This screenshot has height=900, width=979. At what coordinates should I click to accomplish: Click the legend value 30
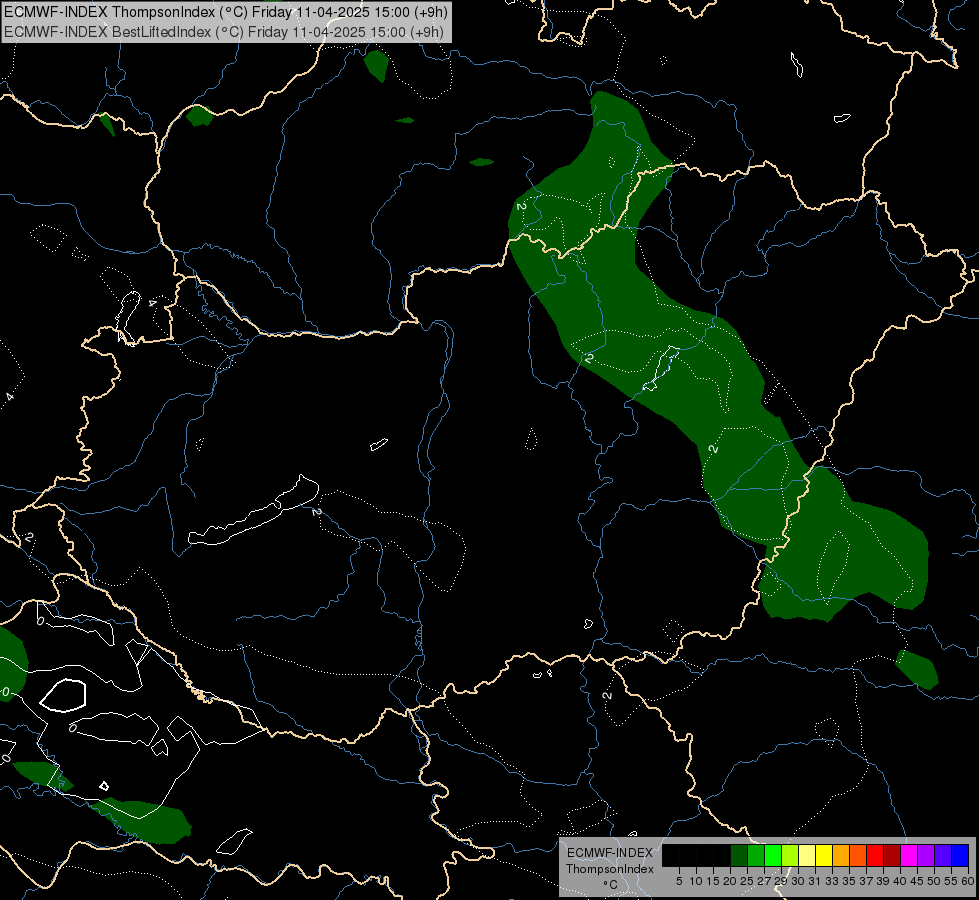(x=799, y=881)
